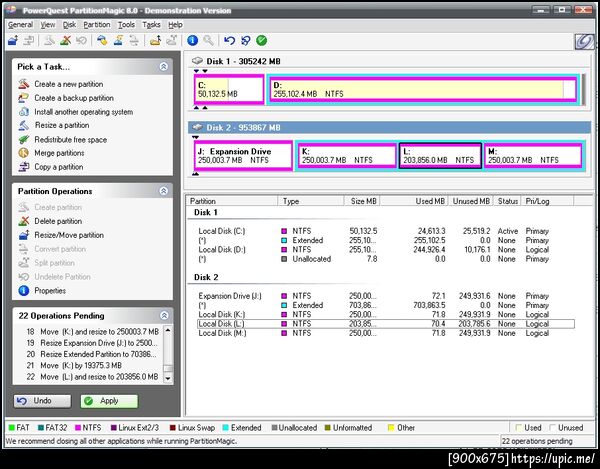
Task: Click the pending operations scroll down arrow
Action: tap(168, 378)
